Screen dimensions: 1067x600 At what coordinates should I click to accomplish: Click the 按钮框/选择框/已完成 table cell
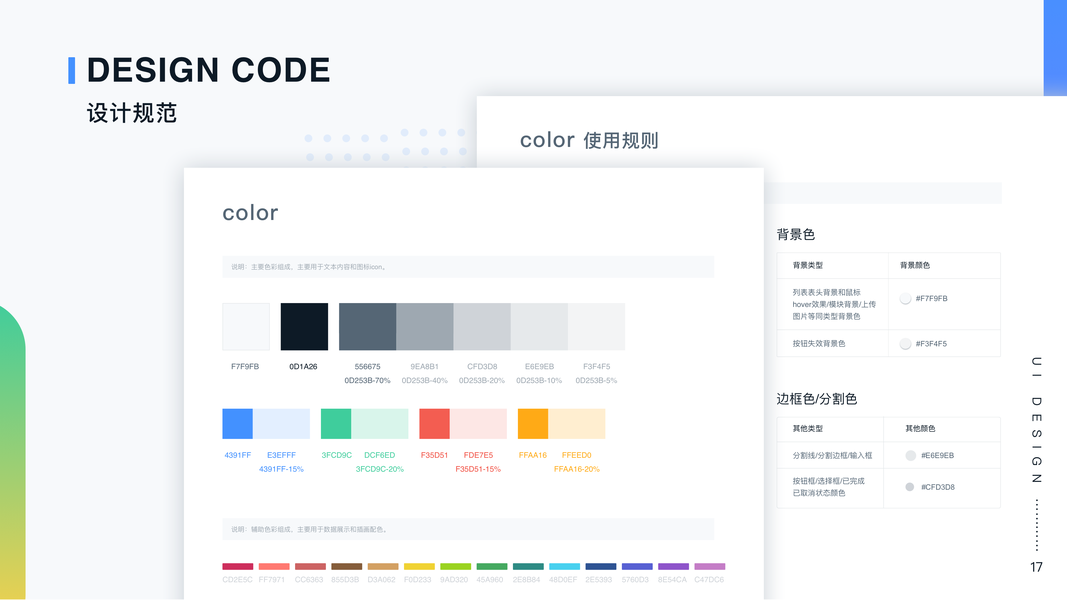(828, 486)
